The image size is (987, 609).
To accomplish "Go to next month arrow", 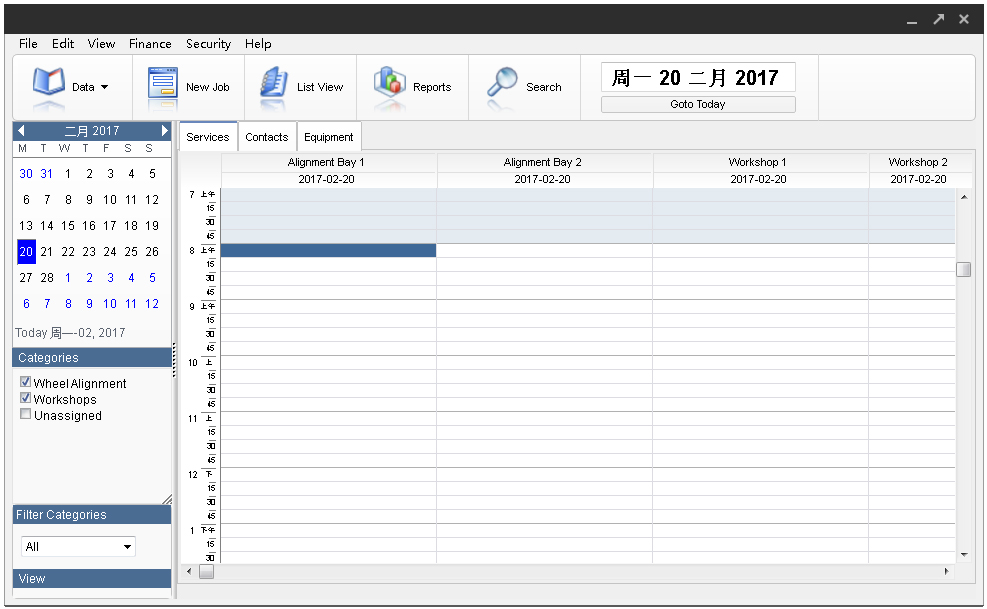I will tap(164, 130).
